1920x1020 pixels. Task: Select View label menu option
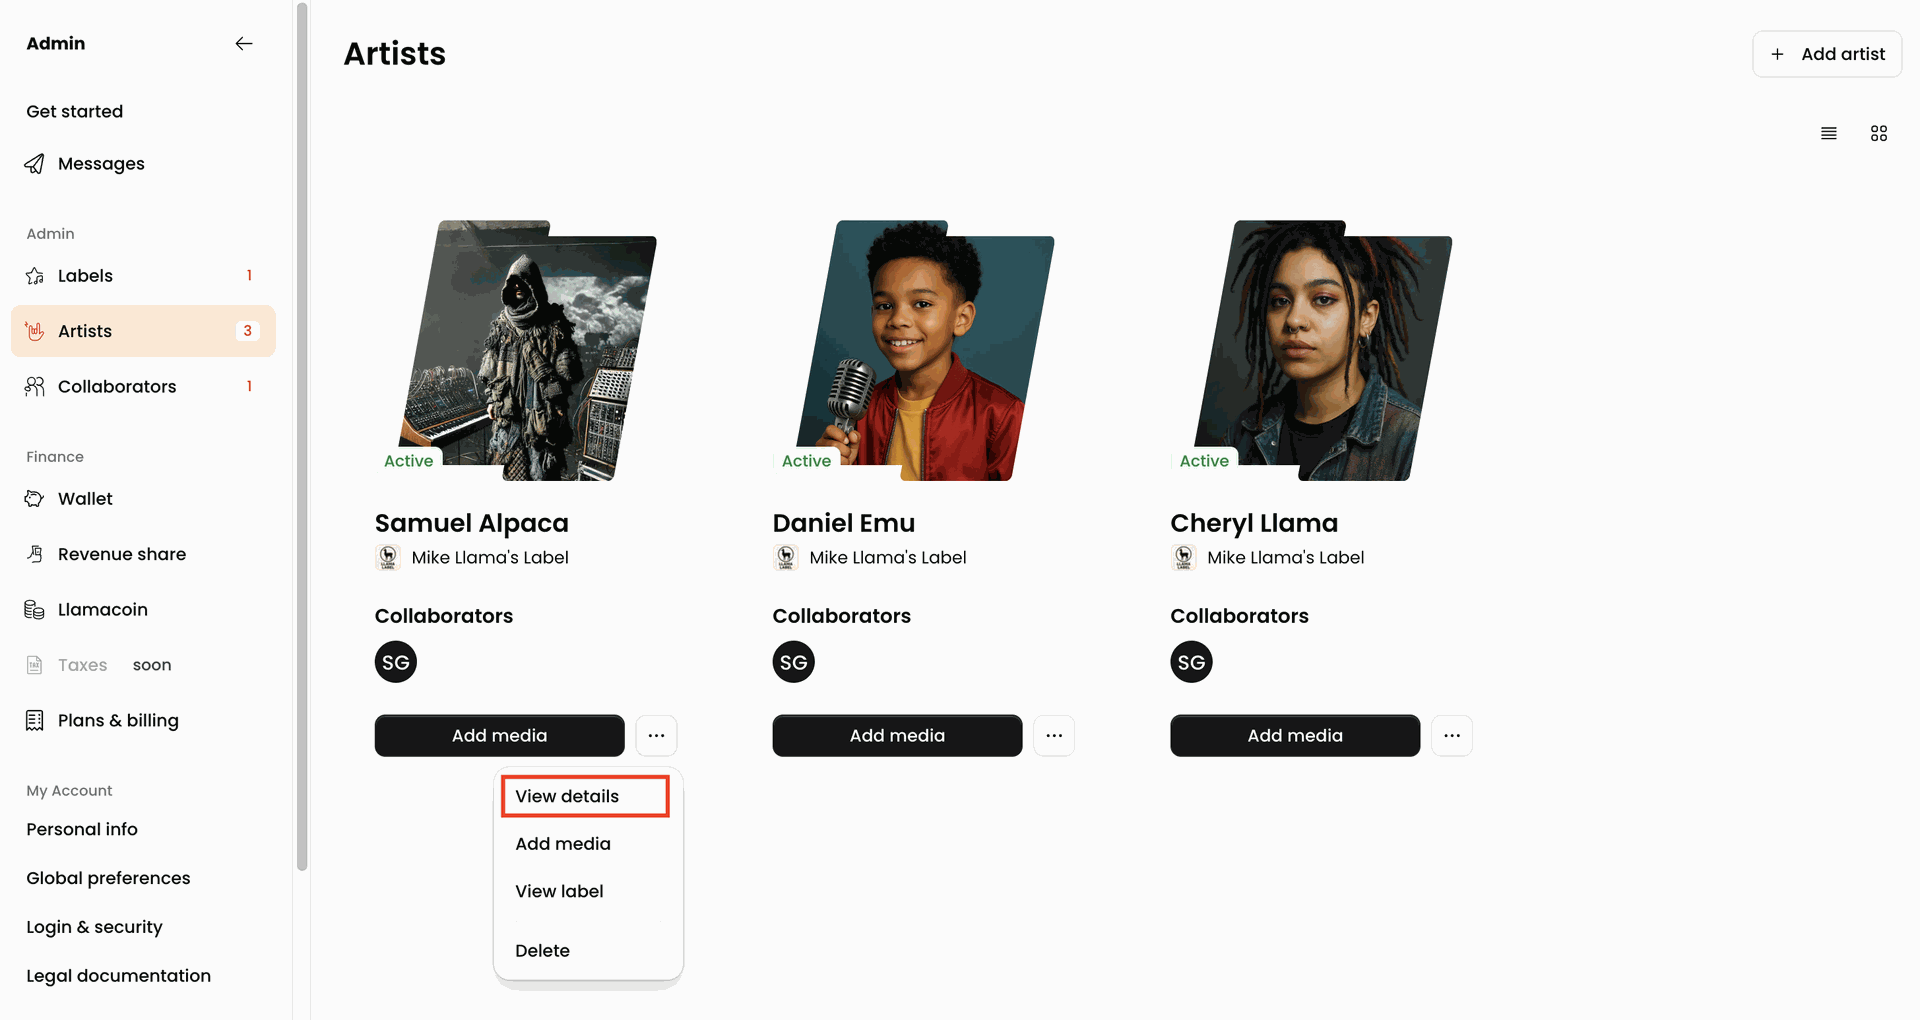[x=559, y=891]
